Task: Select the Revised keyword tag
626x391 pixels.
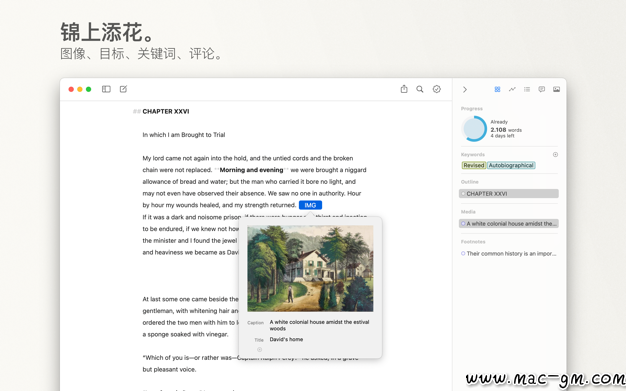Action: pyautogui.click(x=473, y=165)
